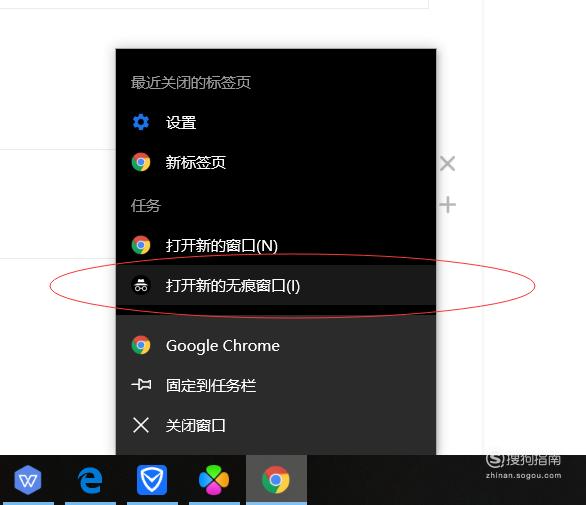The width and height of the screenshot is (586, 505).
Task: Click the gray plus button beside menu
Action: pos(447,204)
